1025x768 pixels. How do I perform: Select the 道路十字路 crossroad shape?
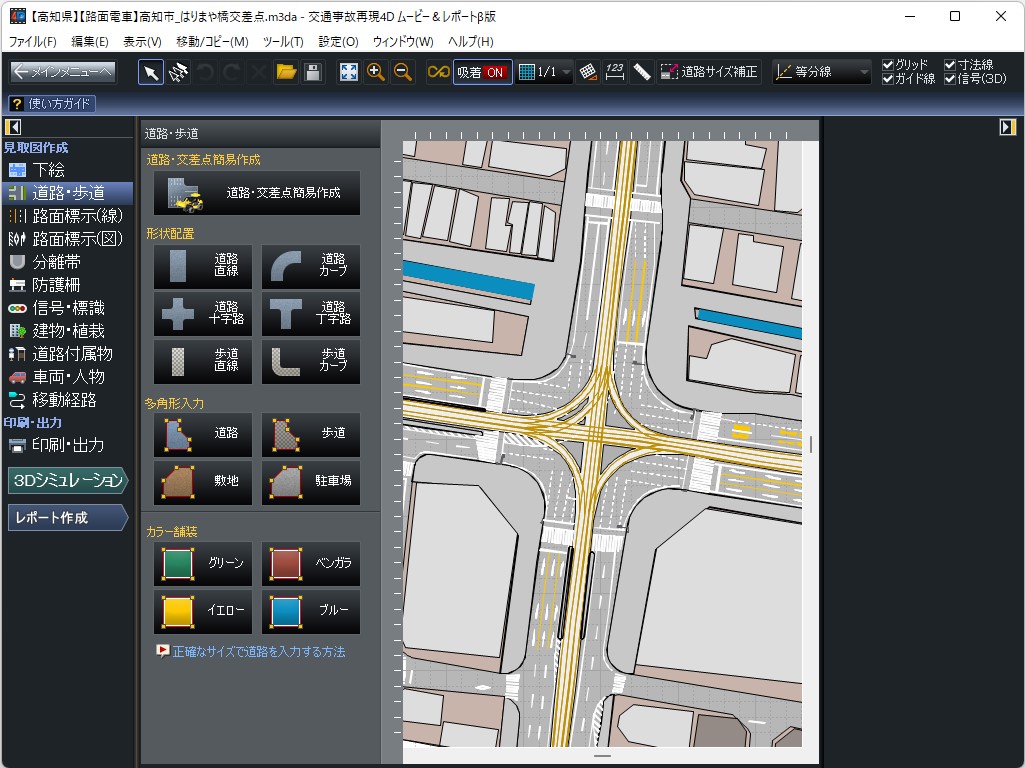pyautogui.click(x=204, y=313)
